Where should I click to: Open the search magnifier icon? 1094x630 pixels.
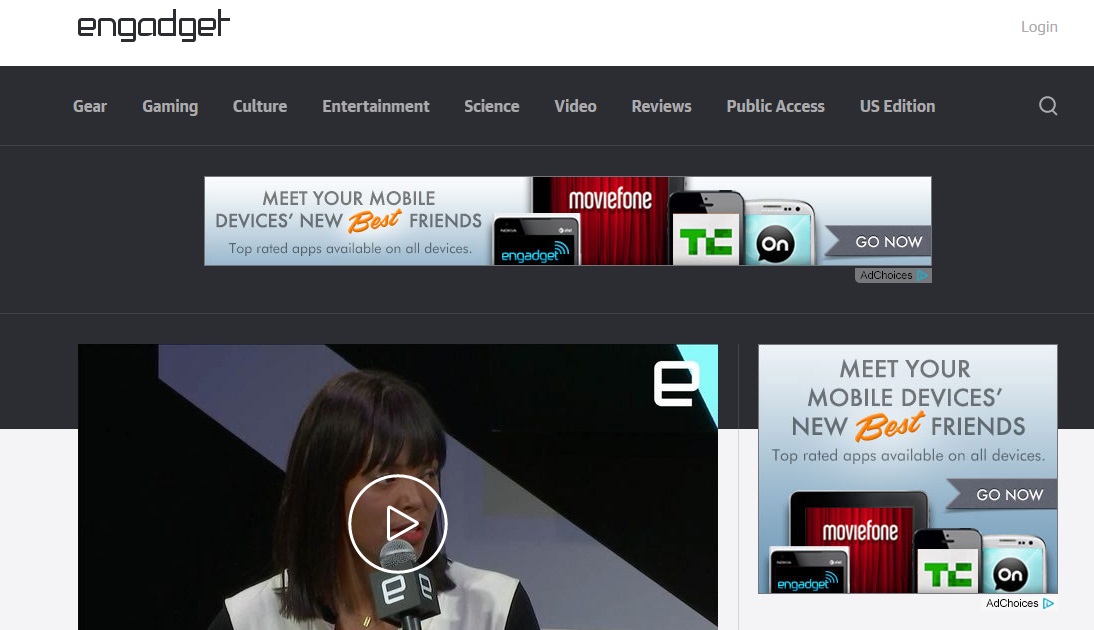[1048, 106]
